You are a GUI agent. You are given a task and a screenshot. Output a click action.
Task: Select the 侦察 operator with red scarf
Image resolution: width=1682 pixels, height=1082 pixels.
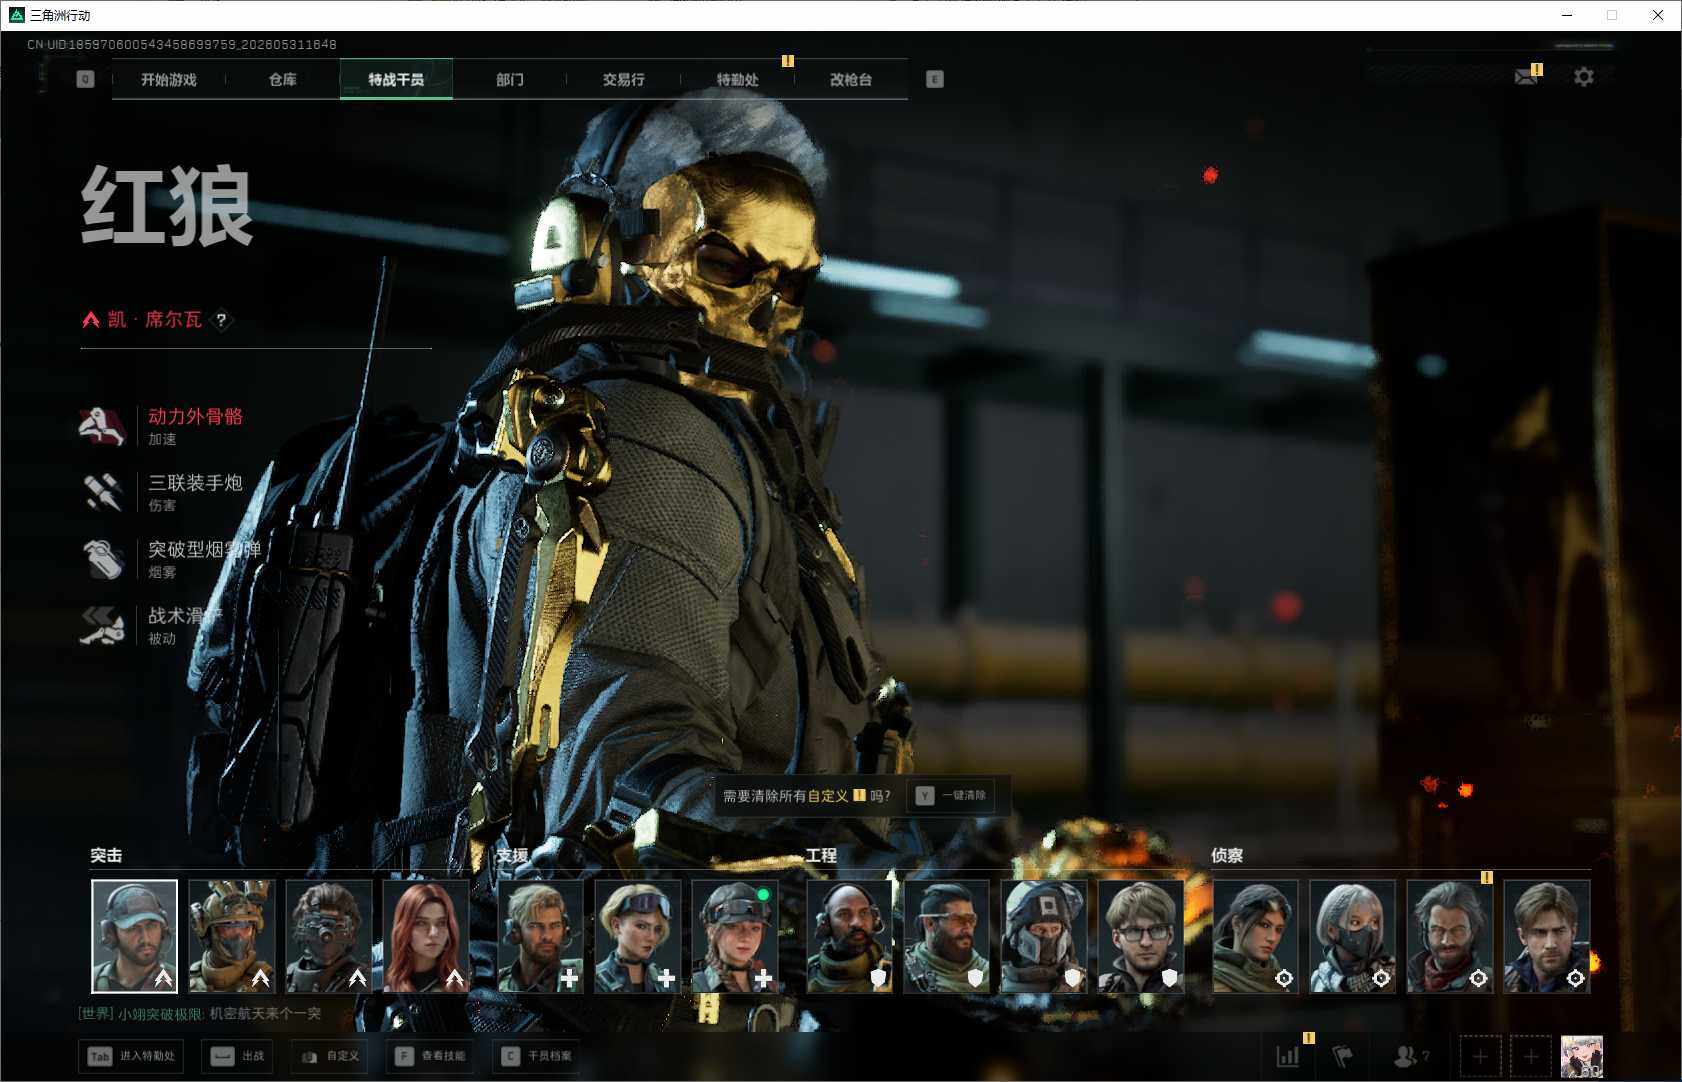click(1450, 936)
